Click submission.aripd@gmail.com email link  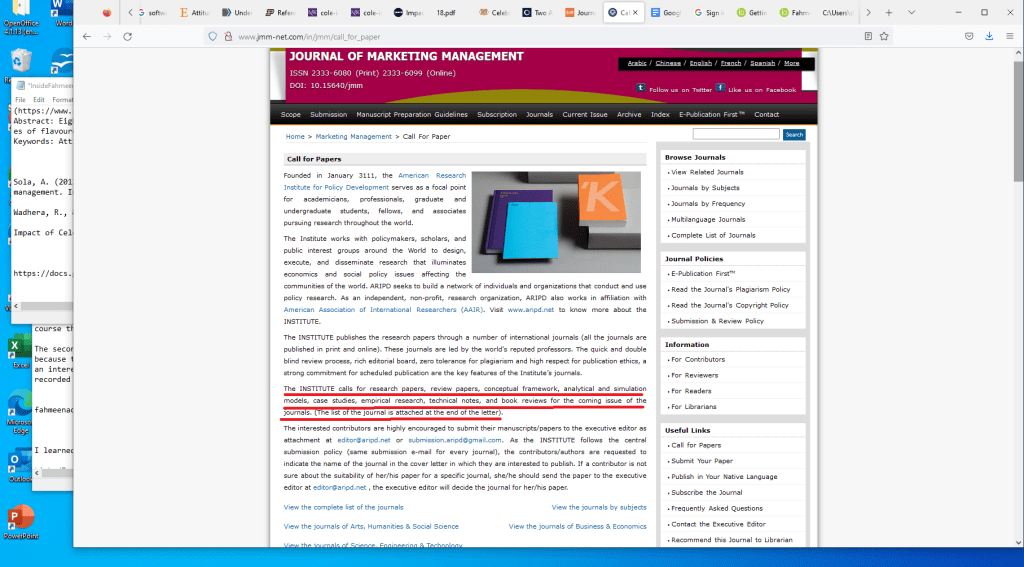(455, 440)
